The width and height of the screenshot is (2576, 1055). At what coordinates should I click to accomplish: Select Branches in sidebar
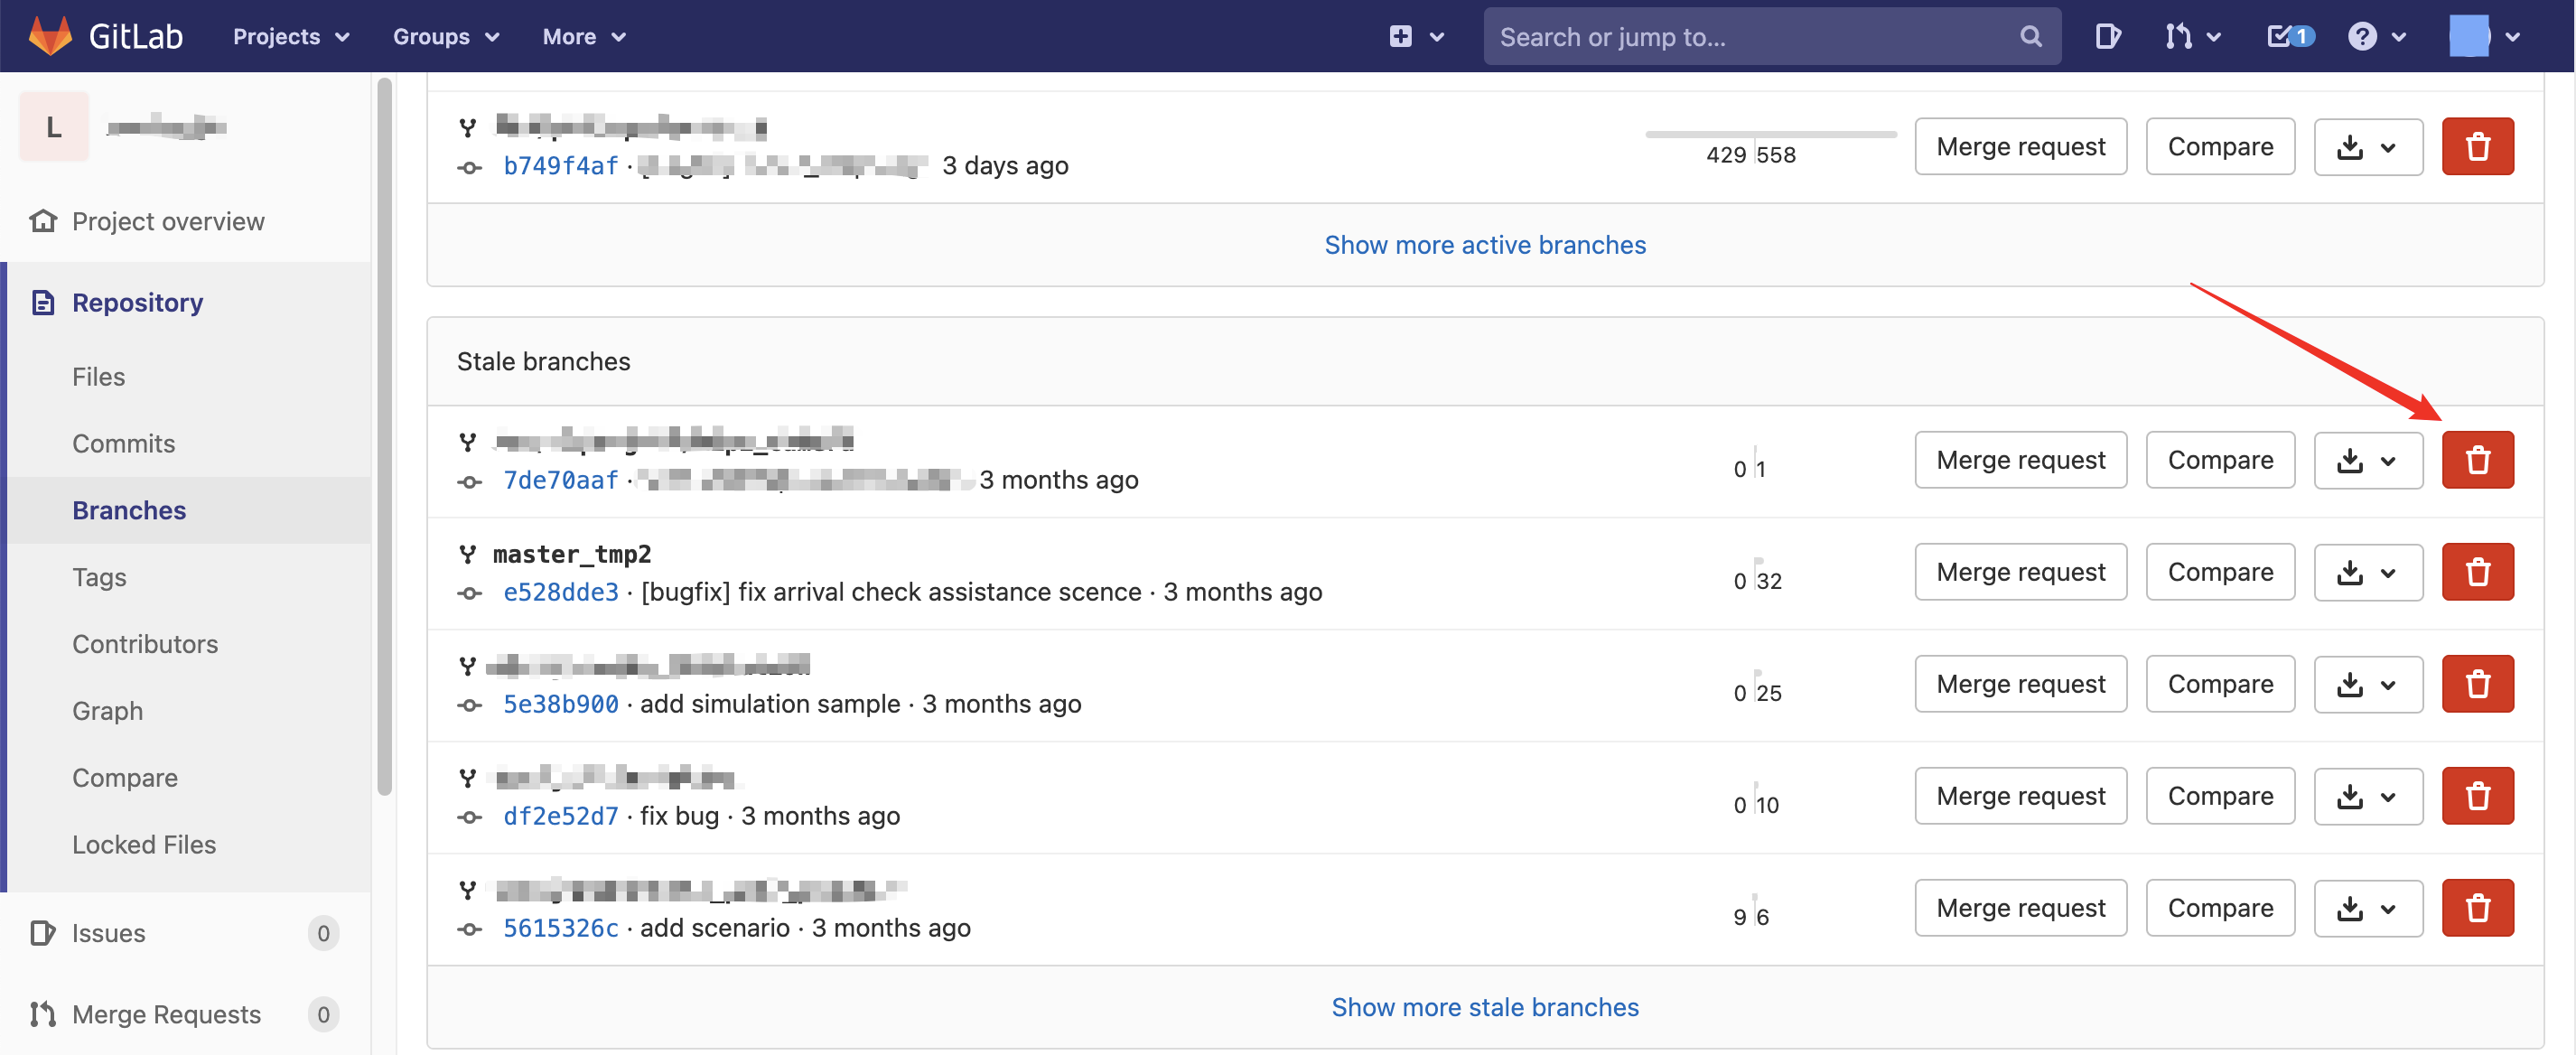(129, 511)
